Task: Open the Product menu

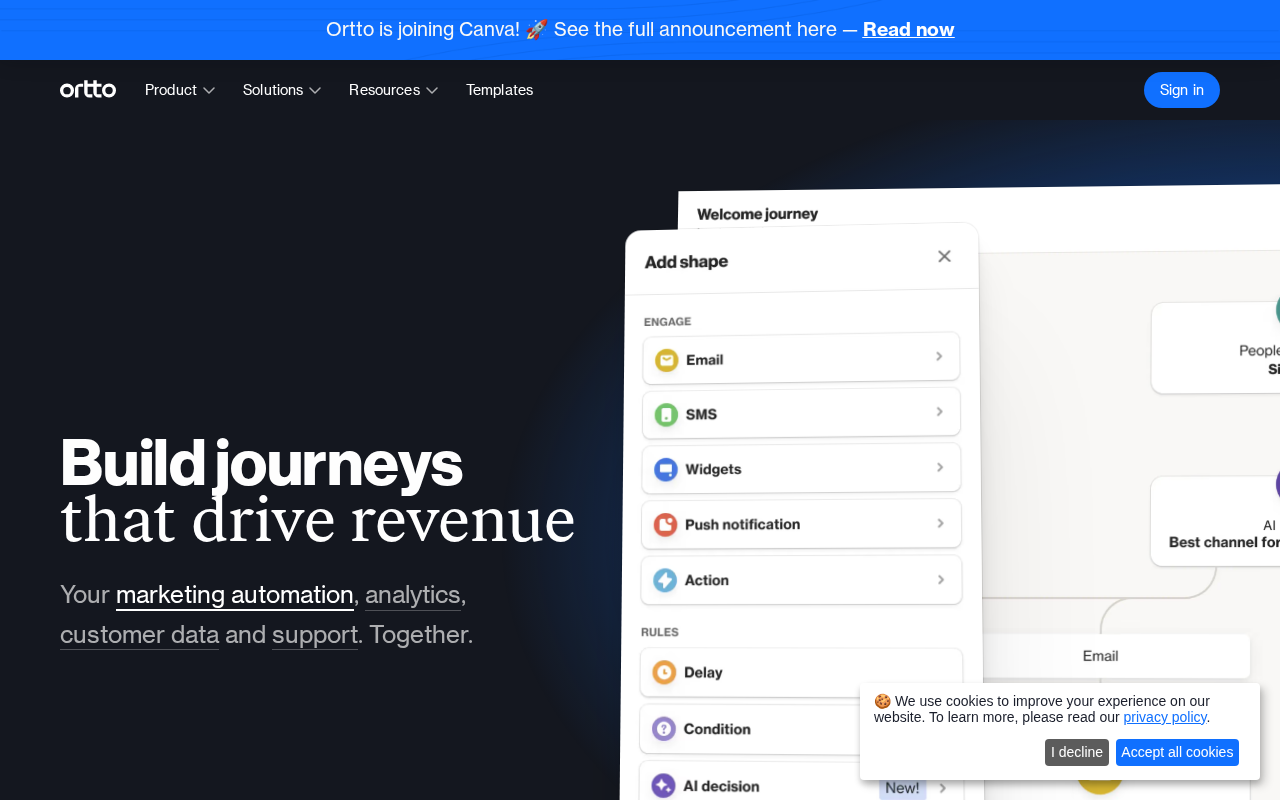Action: 180,90
